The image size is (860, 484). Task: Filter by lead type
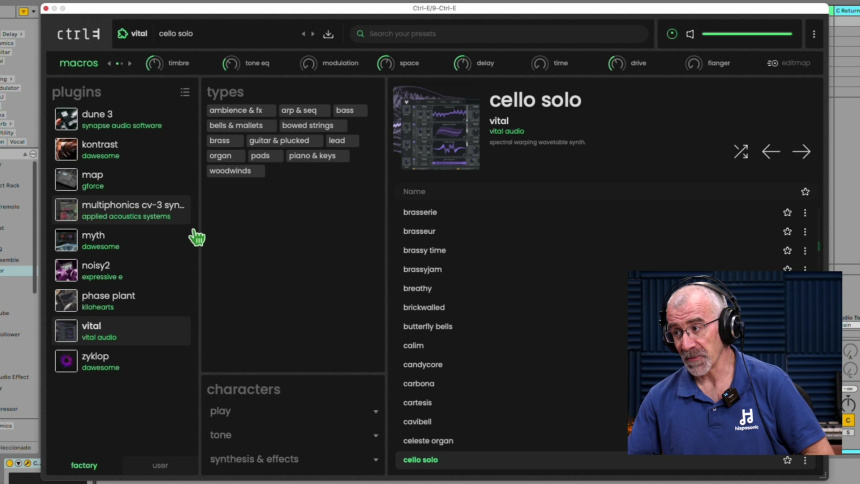[342, 140]
